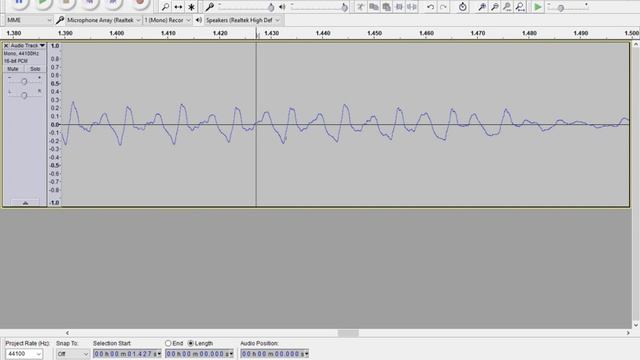The width and height of the screenshot is (640, 360).
Task: Toggle the Sync-Lock tracks clock icon
Action: pos(462,7)
